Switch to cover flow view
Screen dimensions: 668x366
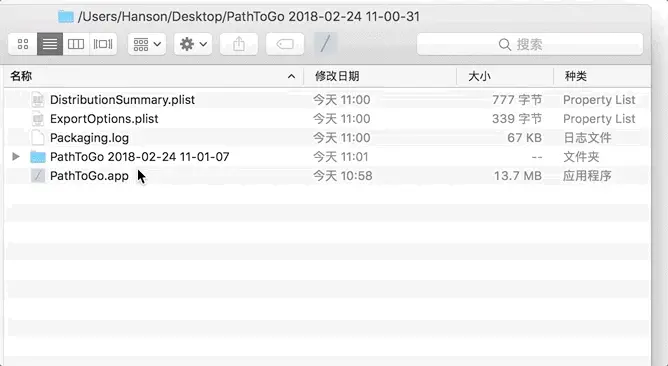coord(103,44)
